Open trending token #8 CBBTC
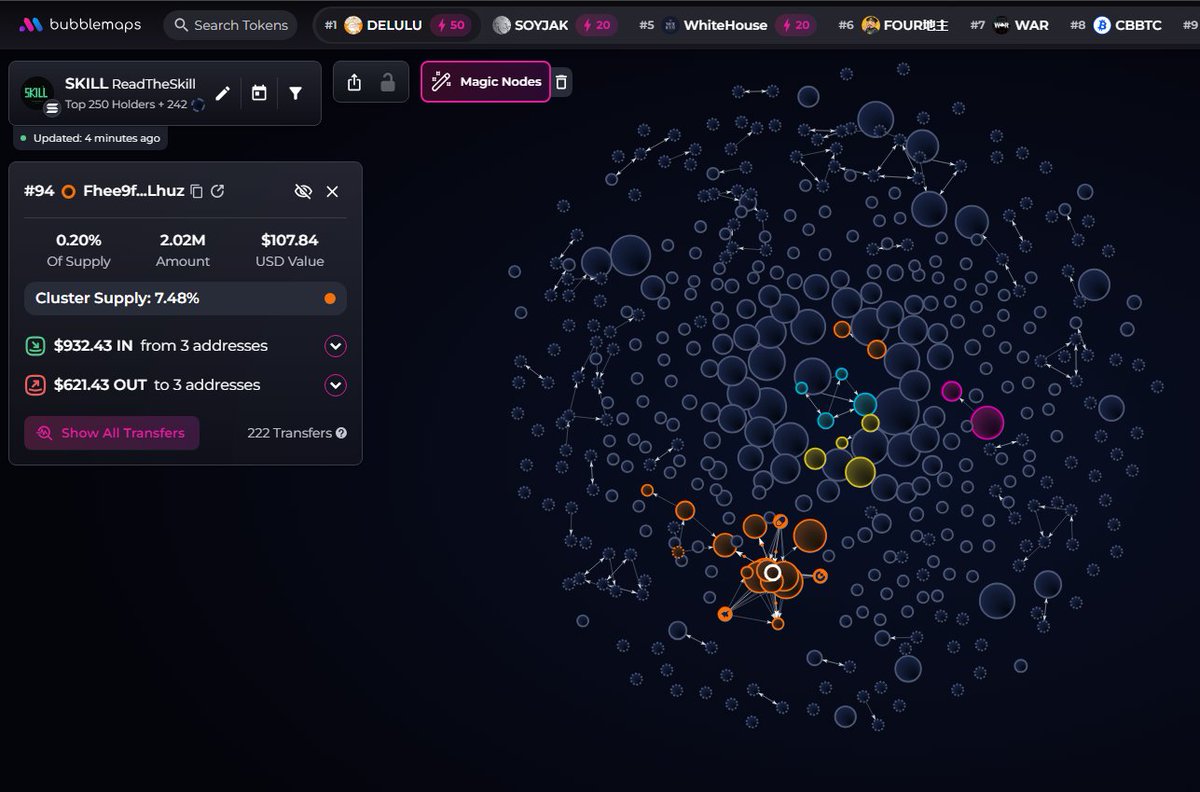 (1116, 25)
